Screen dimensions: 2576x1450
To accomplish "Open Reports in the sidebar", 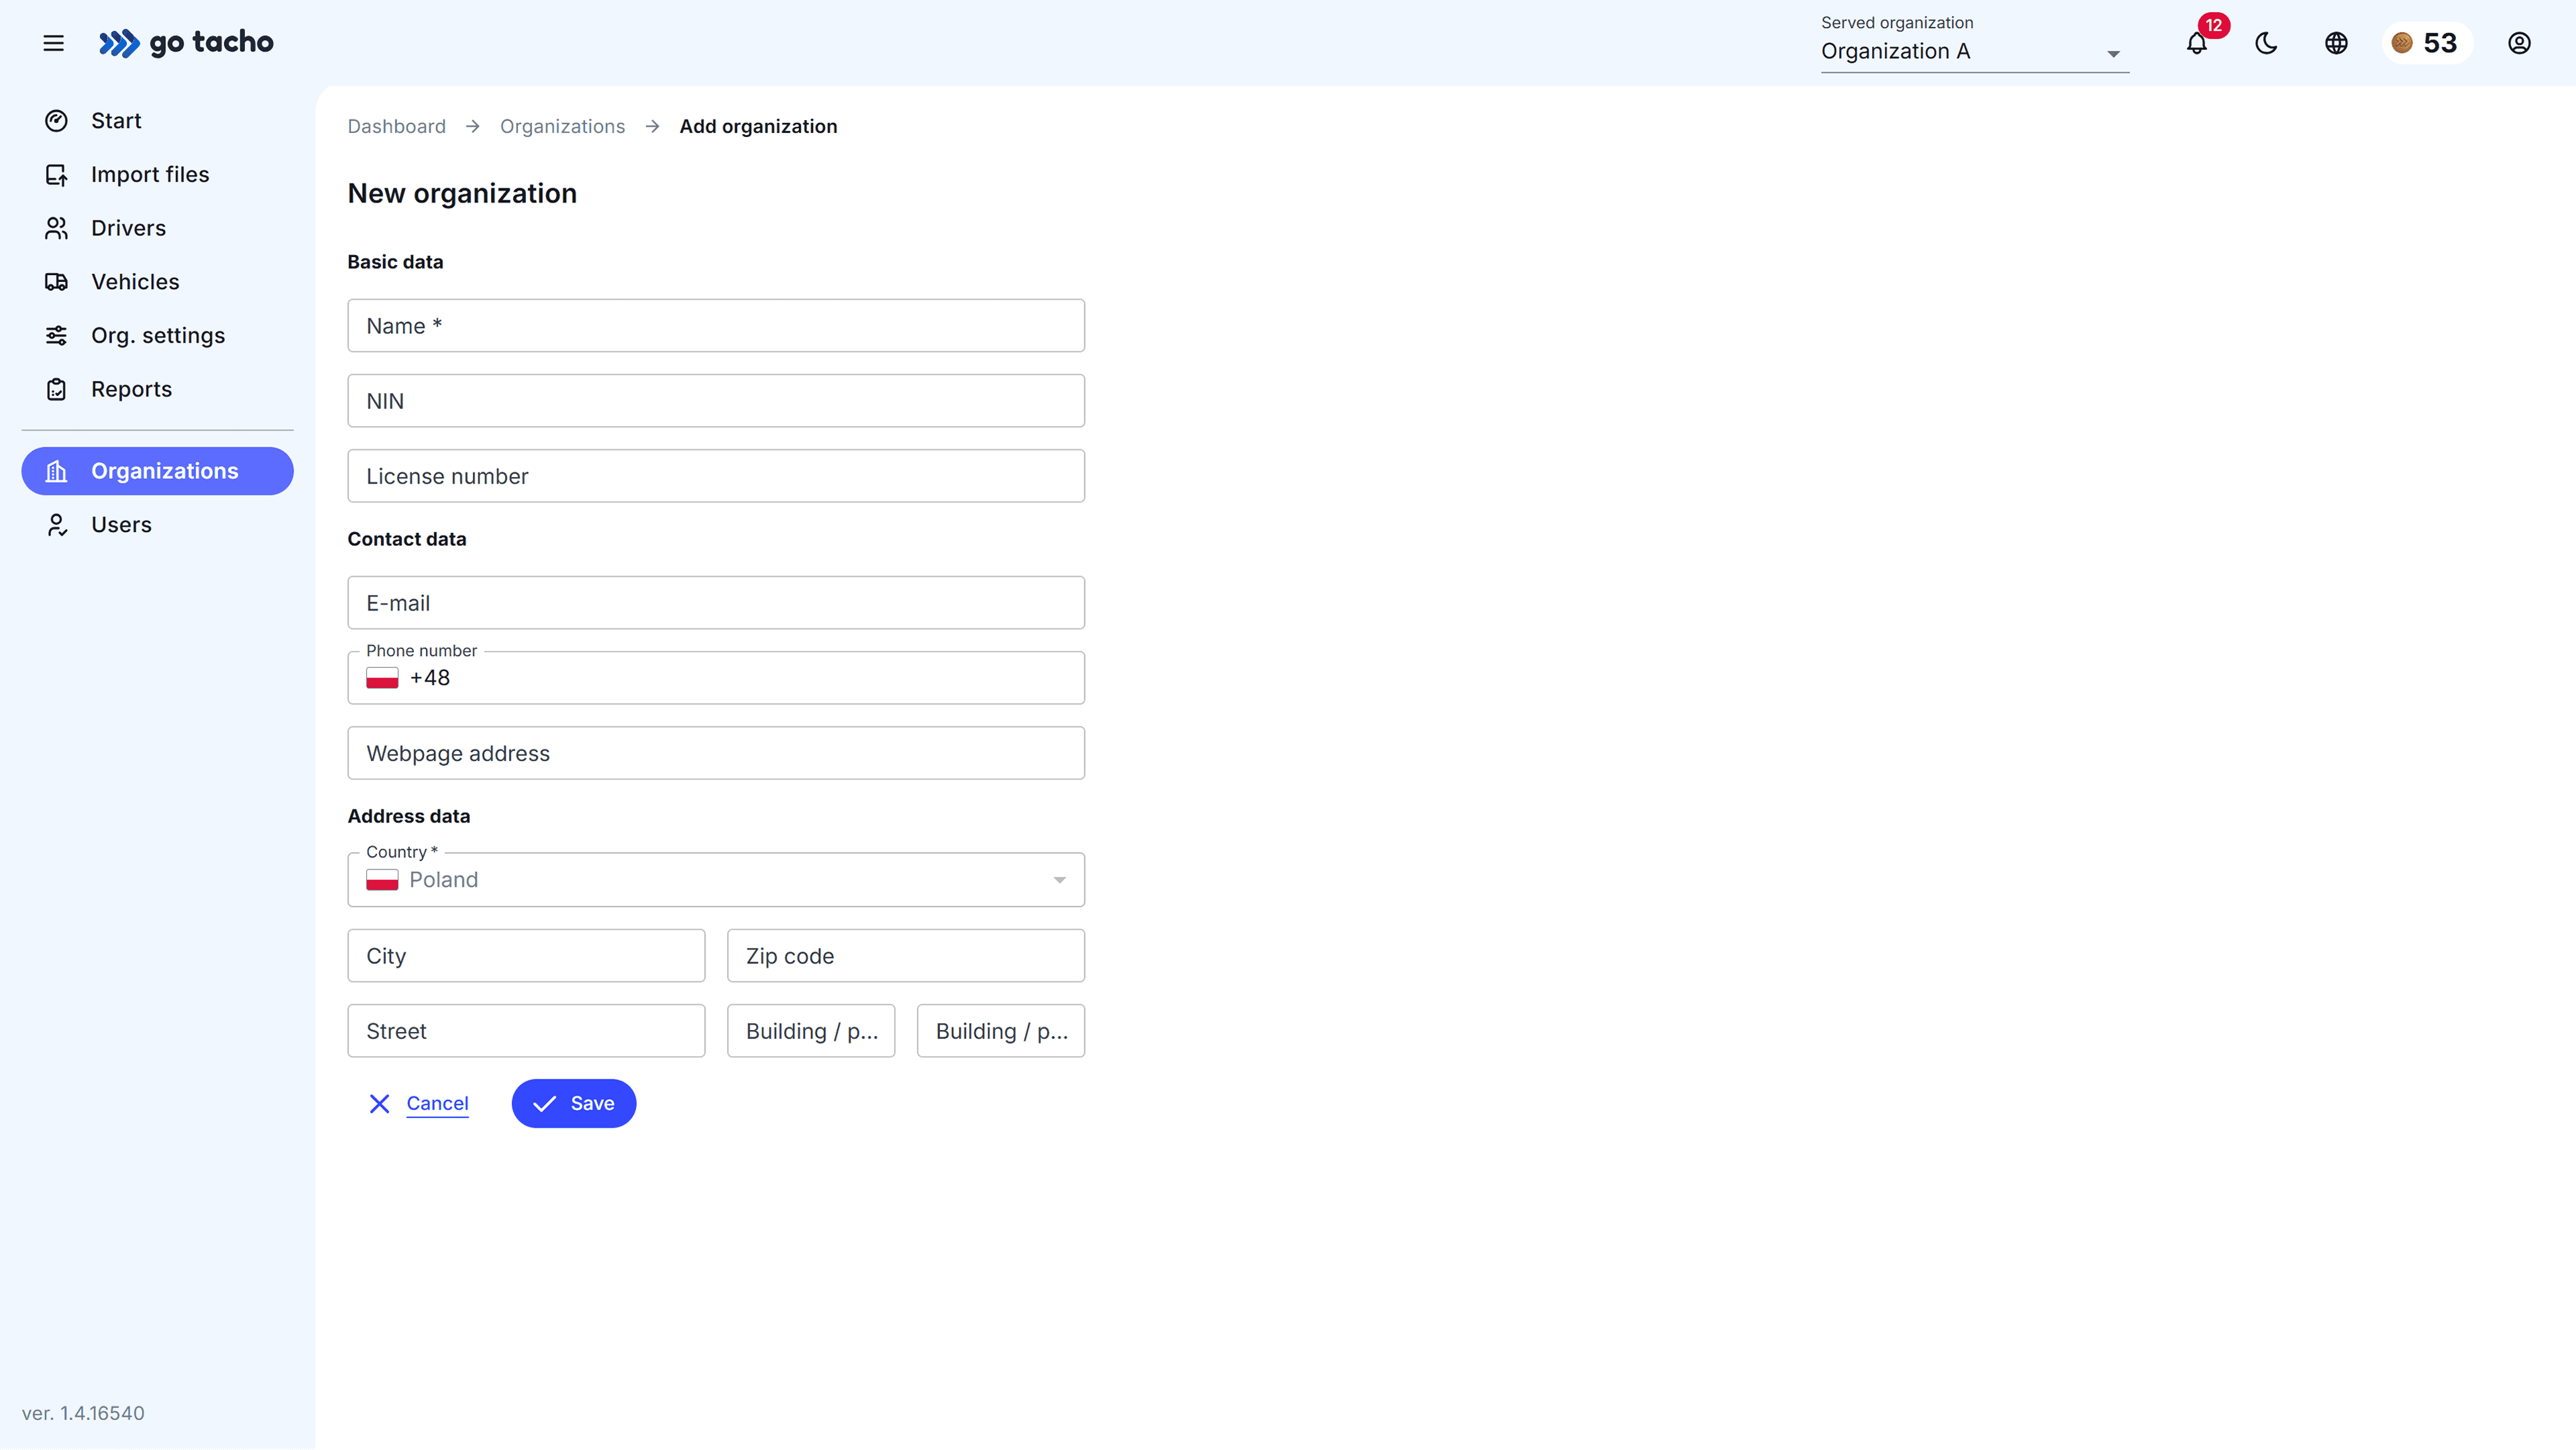I will [x=131, y=389].
